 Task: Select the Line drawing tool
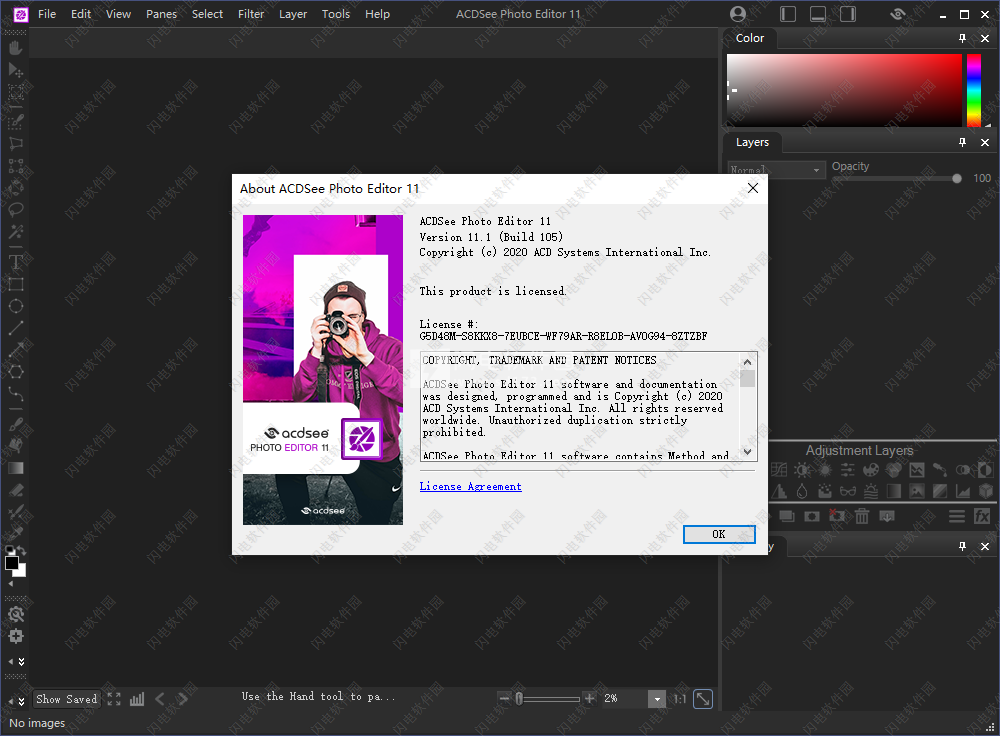click(16, 328)
